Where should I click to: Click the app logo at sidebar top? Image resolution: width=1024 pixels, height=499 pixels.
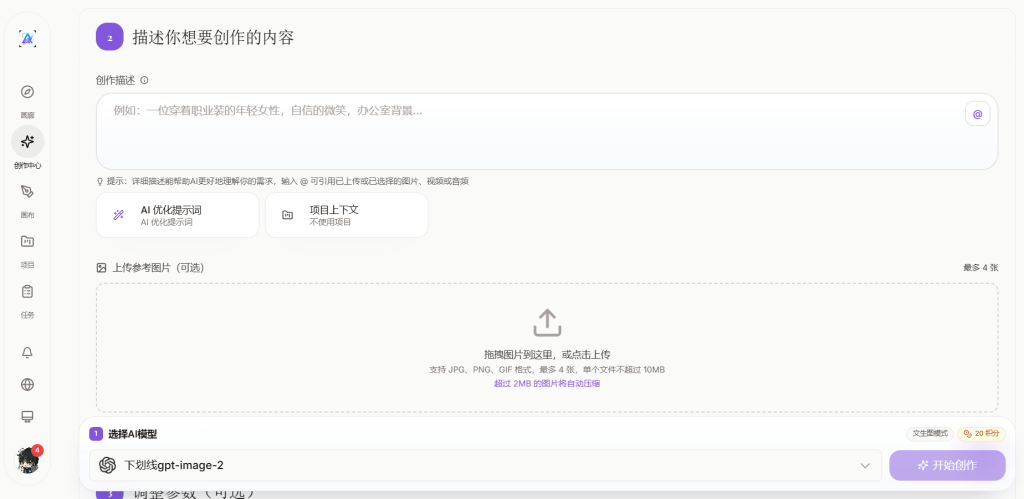(27, 39)
